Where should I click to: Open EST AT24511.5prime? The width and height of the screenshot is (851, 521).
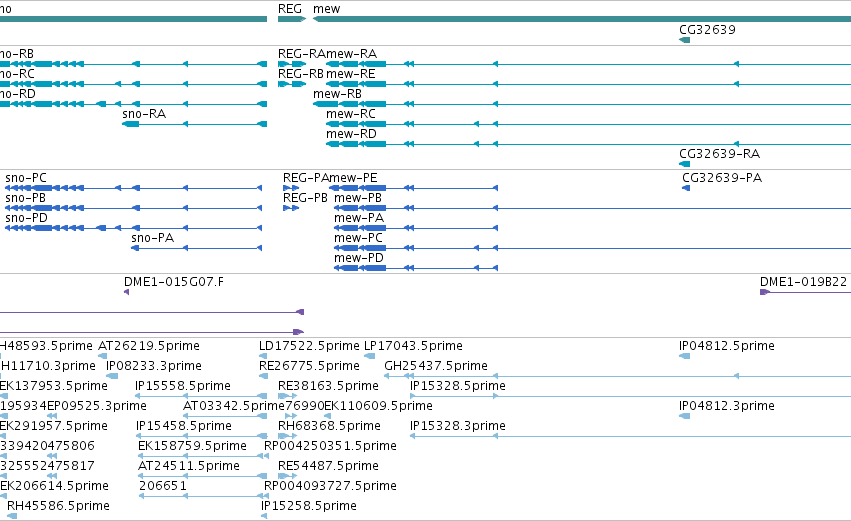(189, 467)
